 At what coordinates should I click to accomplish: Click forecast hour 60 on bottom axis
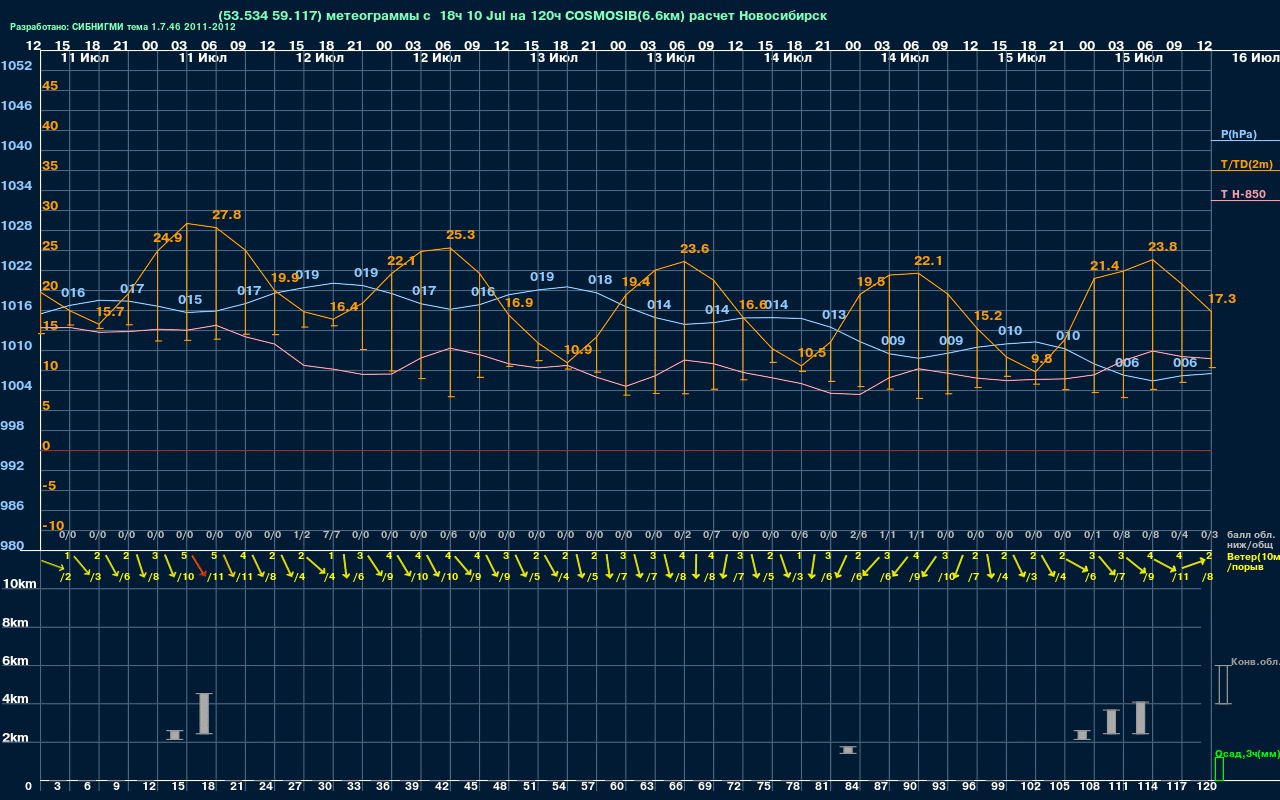tap(617, 787)
